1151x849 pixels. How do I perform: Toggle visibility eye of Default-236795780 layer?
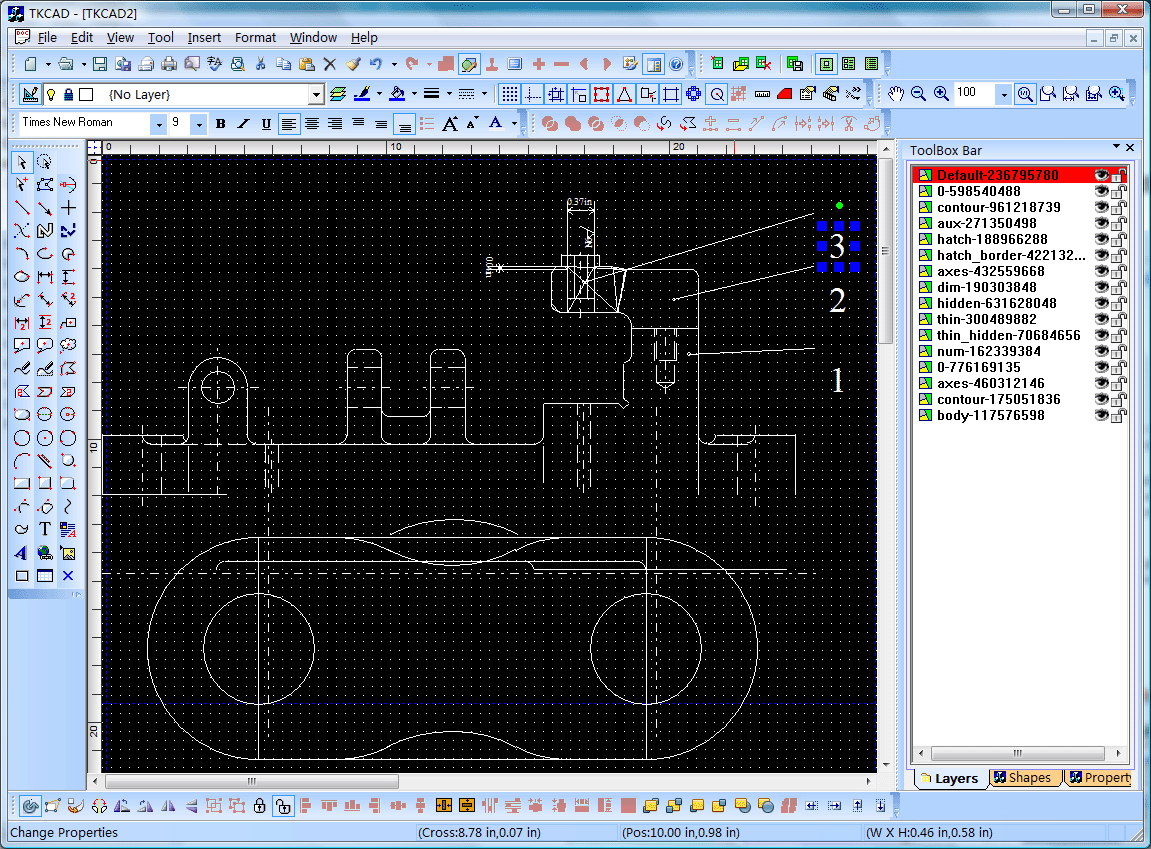1101,175
